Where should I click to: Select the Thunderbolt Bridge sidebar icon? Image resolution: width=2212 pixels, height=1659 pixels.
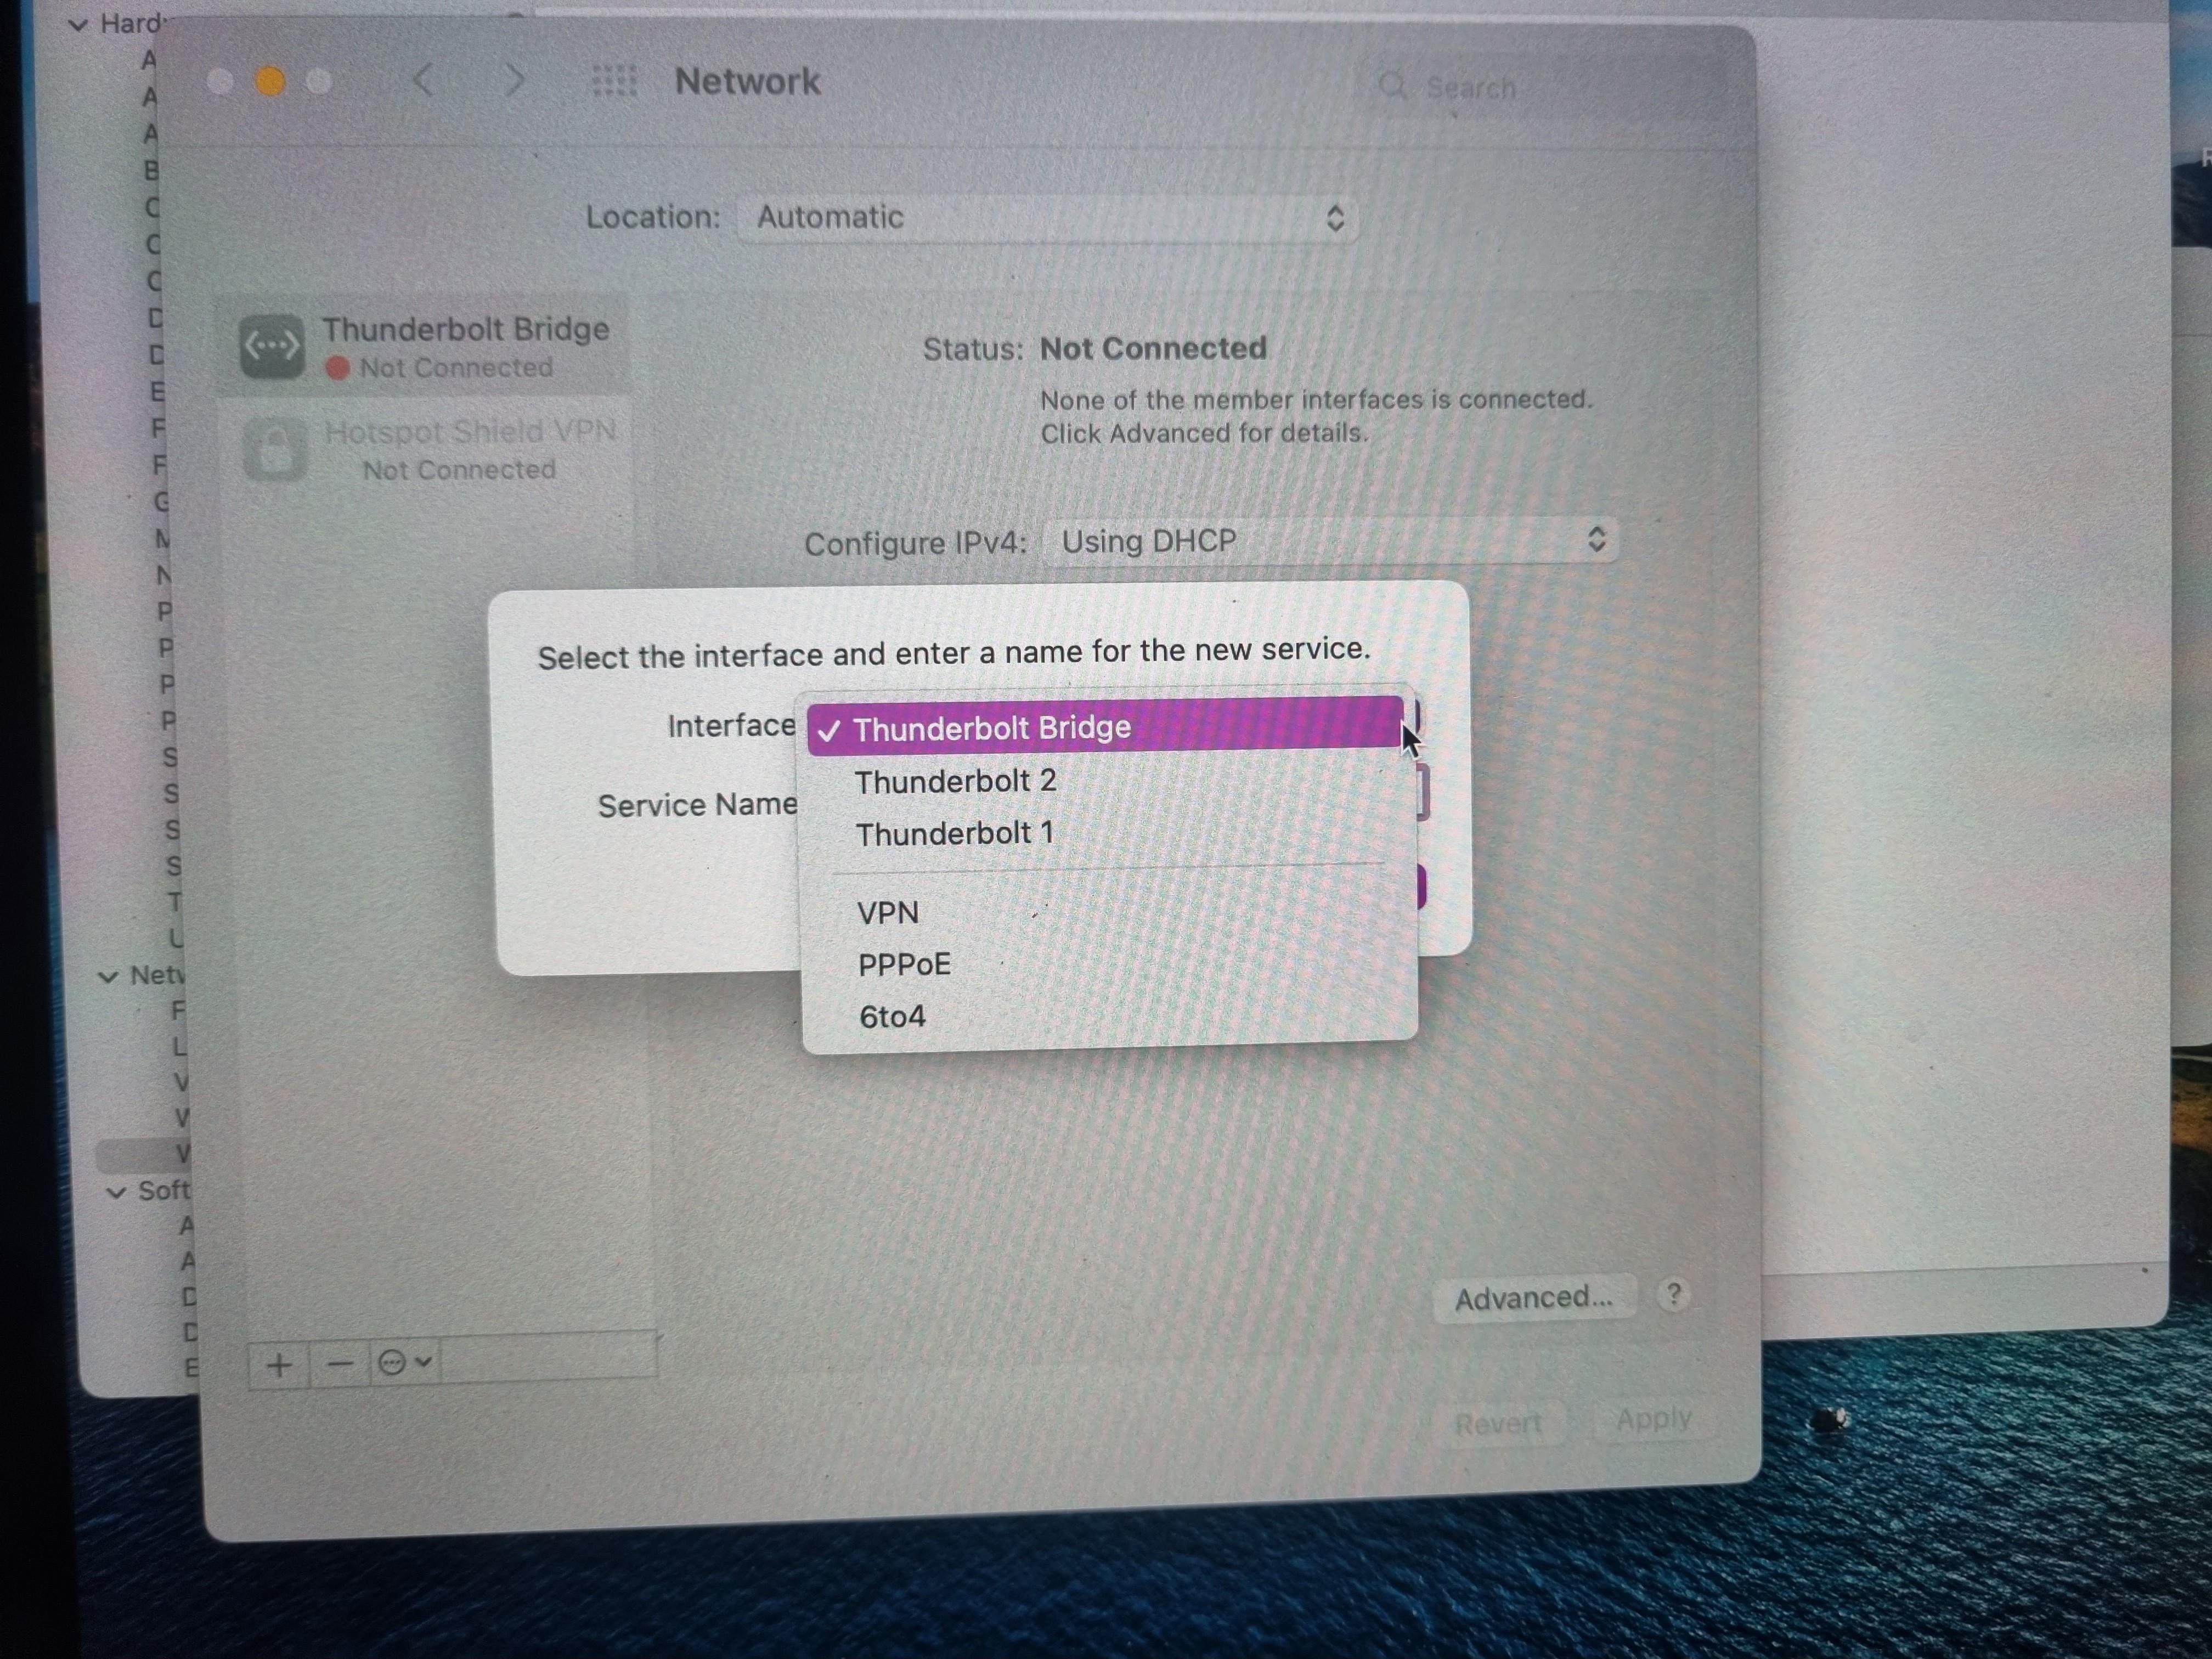[272, 346]
